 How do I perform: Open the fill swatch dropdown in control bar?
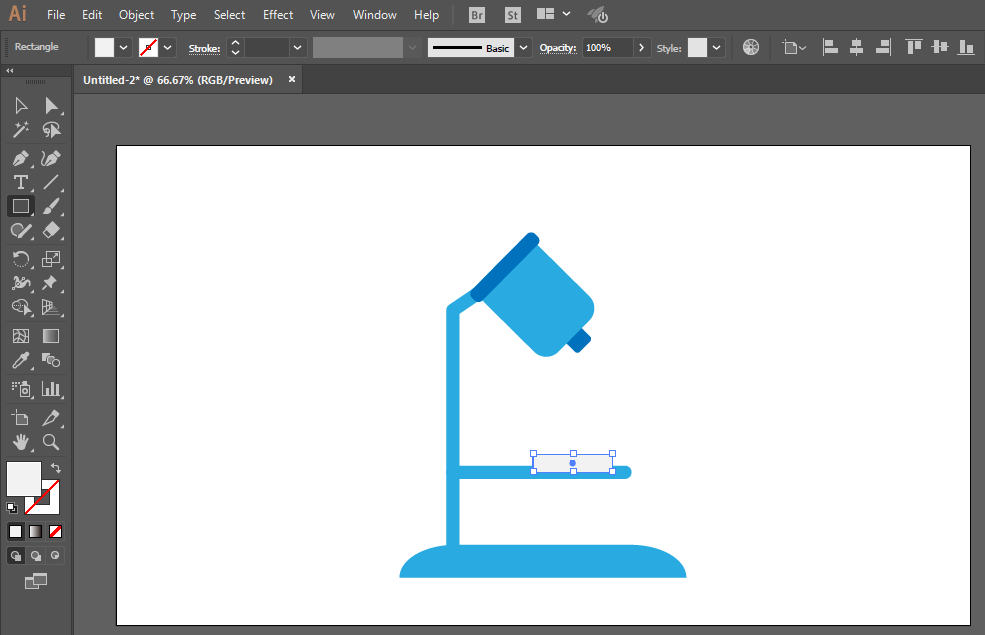(124, 48)
